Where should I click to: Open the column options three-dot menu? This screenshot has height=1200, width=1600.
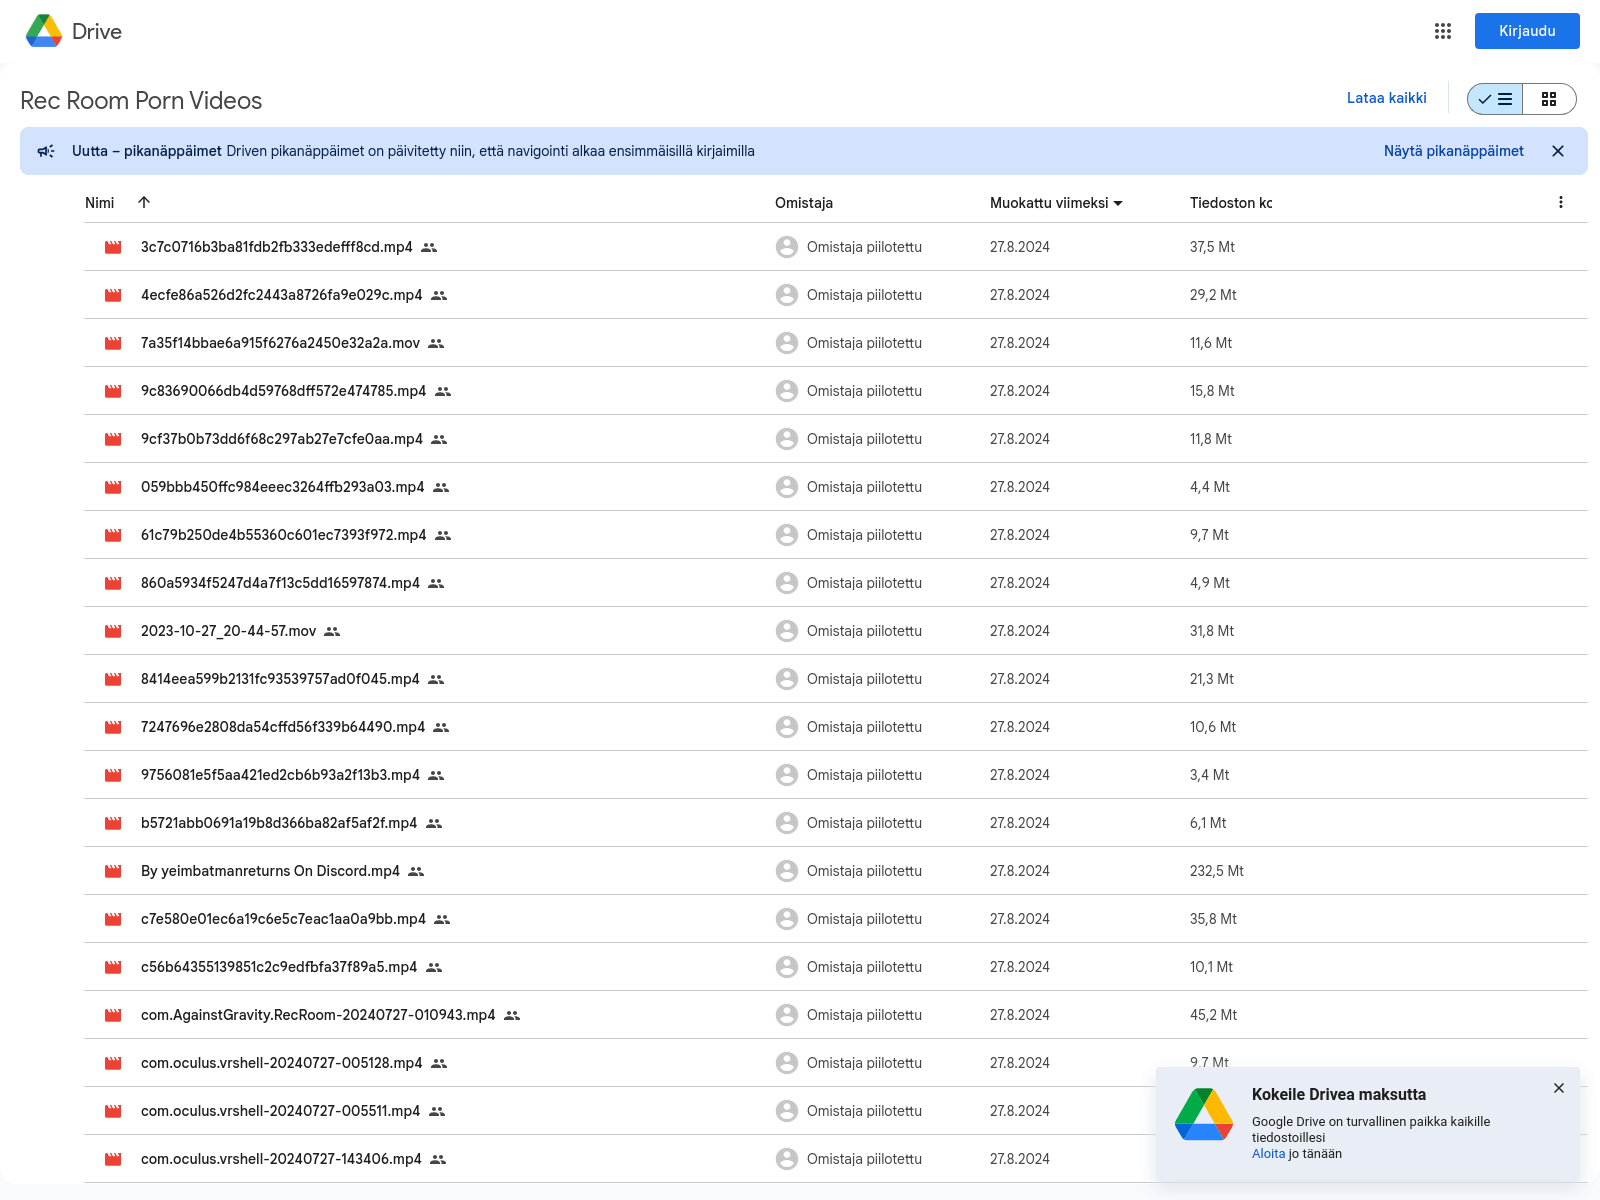[1561, 202]
